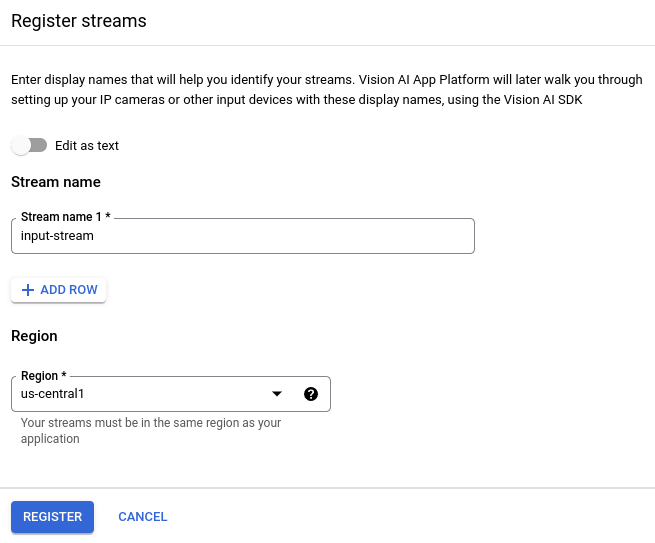Click the 'Region *' floating label
Viewport: 655px width, 543px height.
point(43,376)
